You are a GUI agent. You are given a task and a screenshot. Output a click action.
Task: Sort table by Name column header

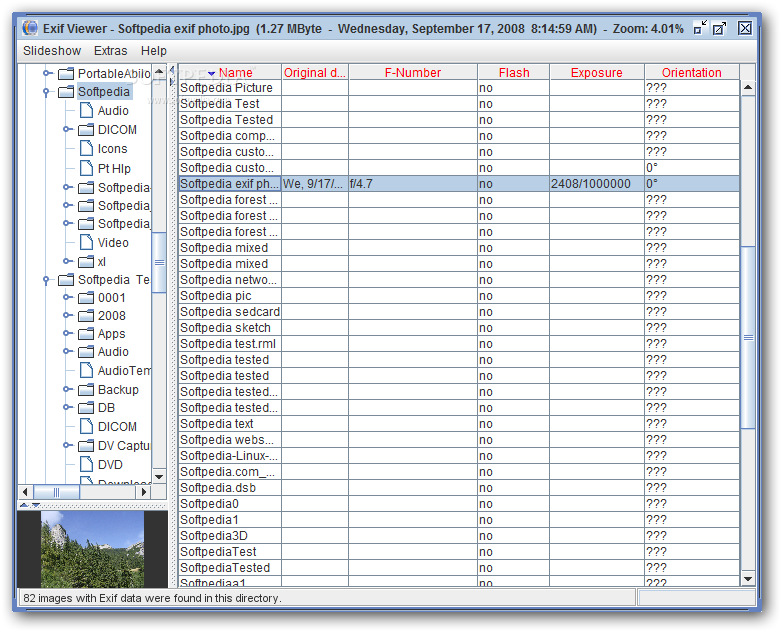[230, 72]
